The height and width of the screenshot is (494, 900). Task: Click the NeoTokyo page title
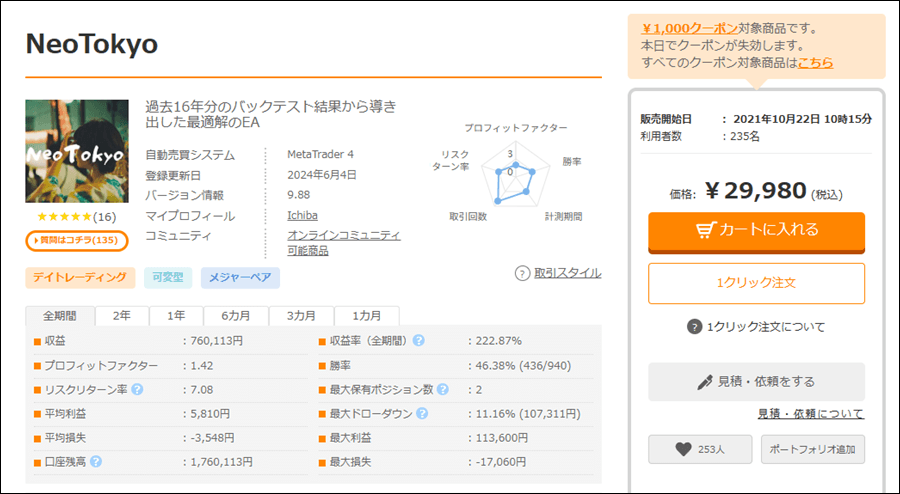92,44
